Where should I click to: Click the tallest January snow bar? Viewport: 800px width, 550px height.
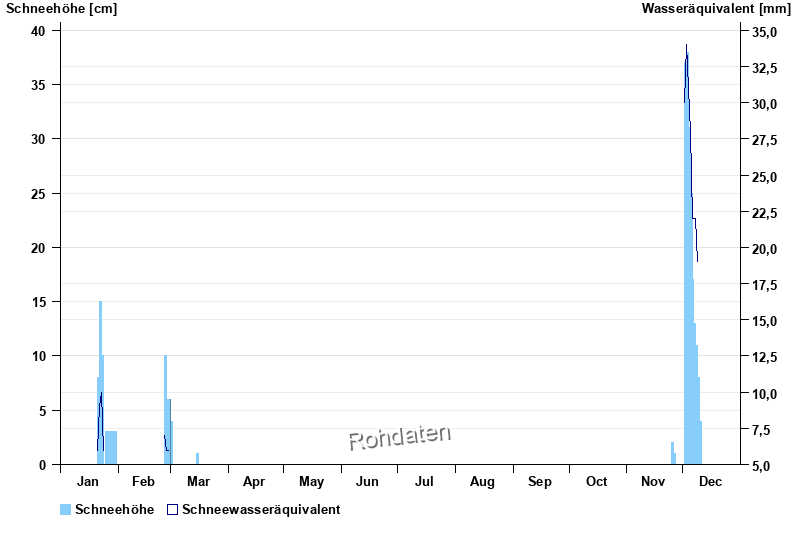coord(100,380)
